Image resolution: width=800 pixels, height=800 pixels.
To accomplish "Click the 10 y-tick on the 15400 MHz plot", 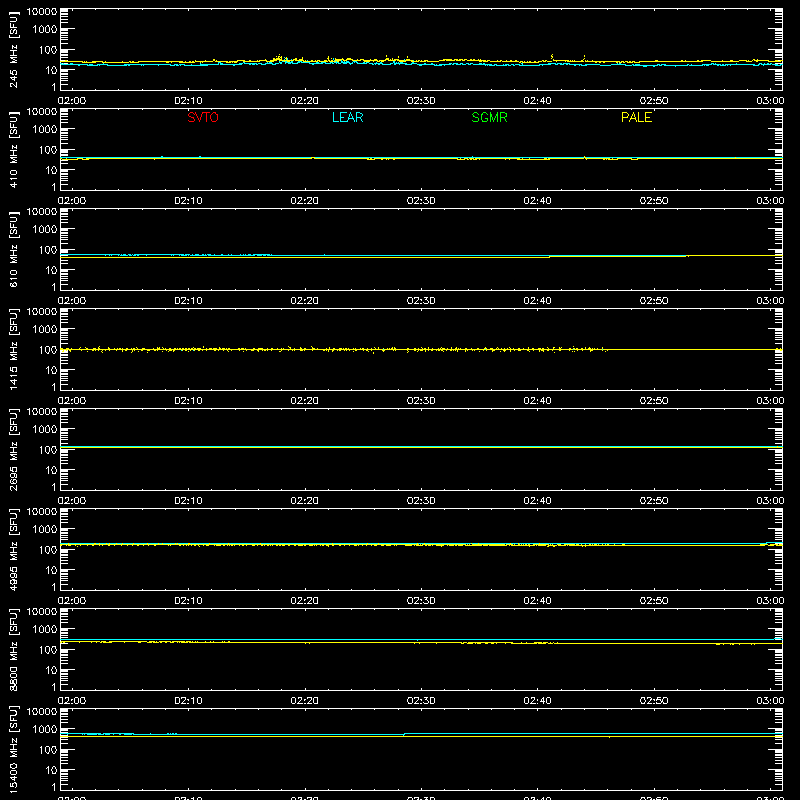I will pyautogui.click(x=51, y=770).
